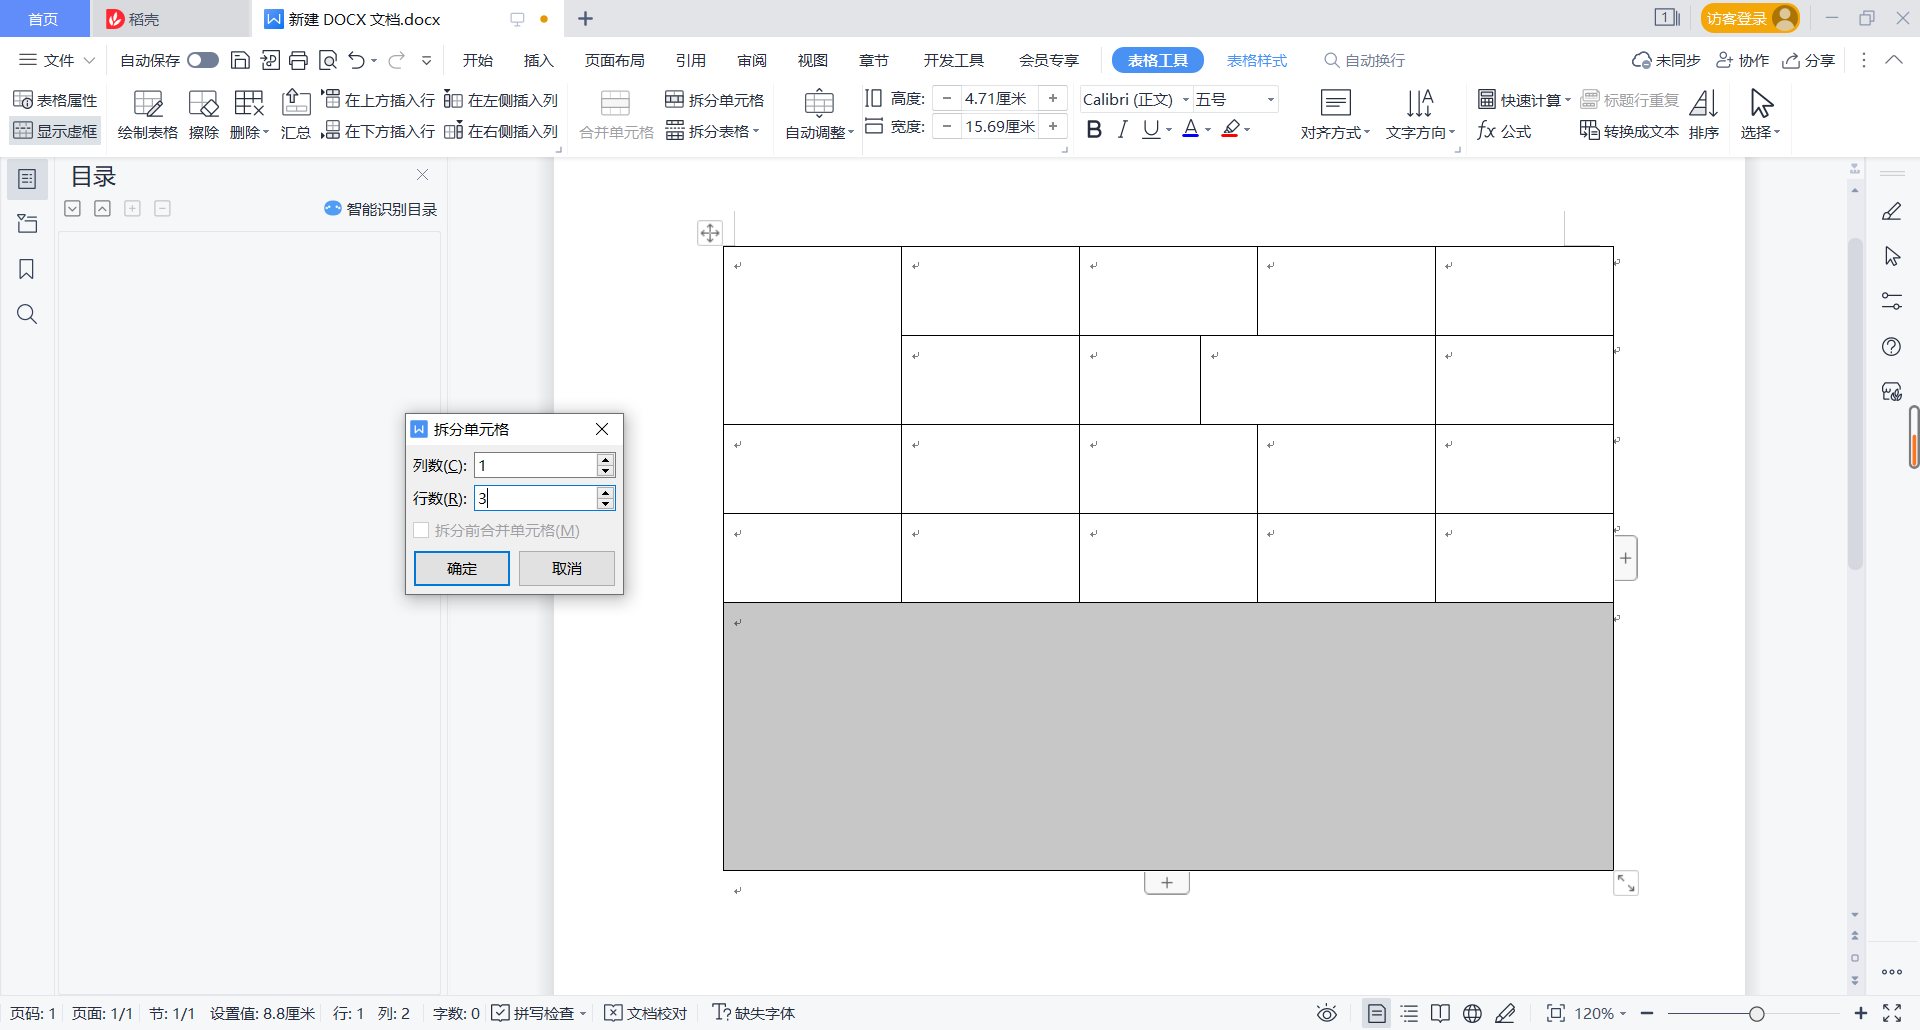
Task: Open the References (引用) tab
Action: point(690,60)
